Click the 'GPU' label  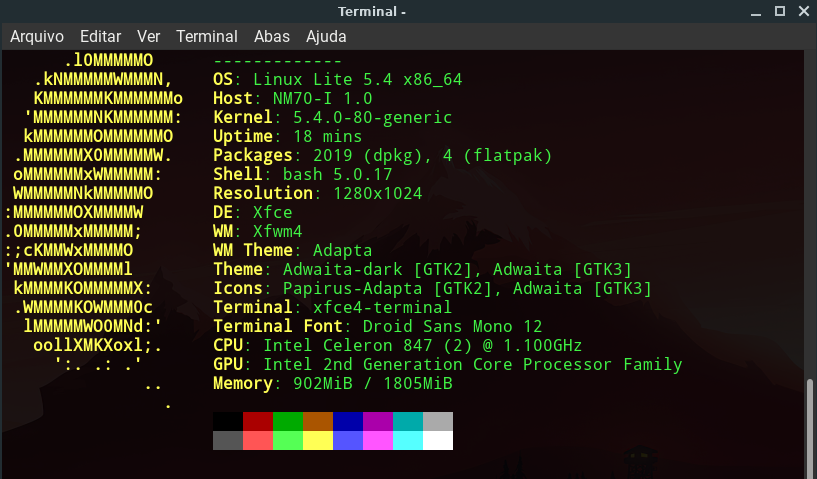(228, 364)
